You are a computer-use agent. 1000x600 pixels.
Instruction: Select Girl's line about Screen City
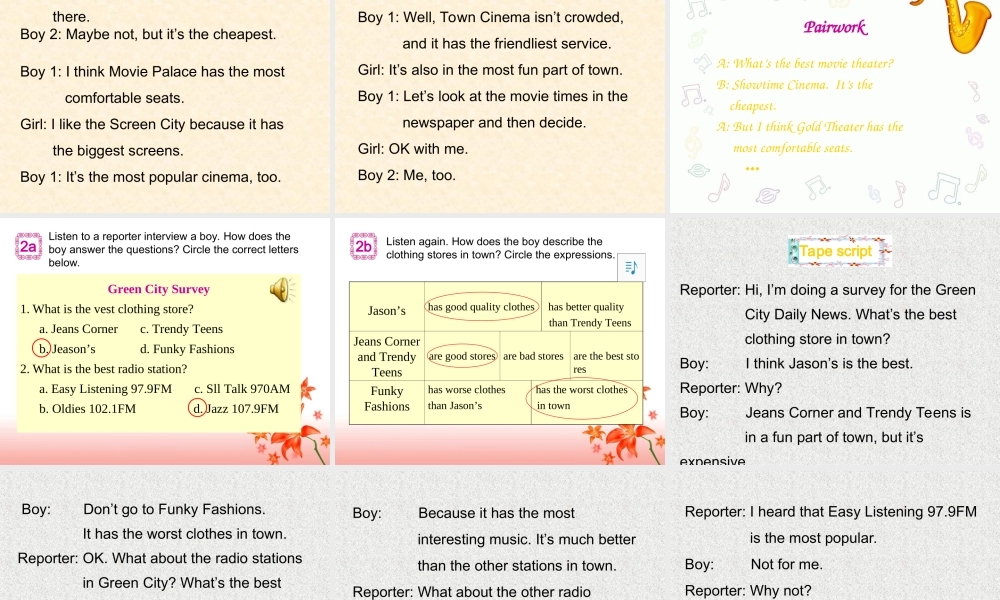[x=152, y=138]
